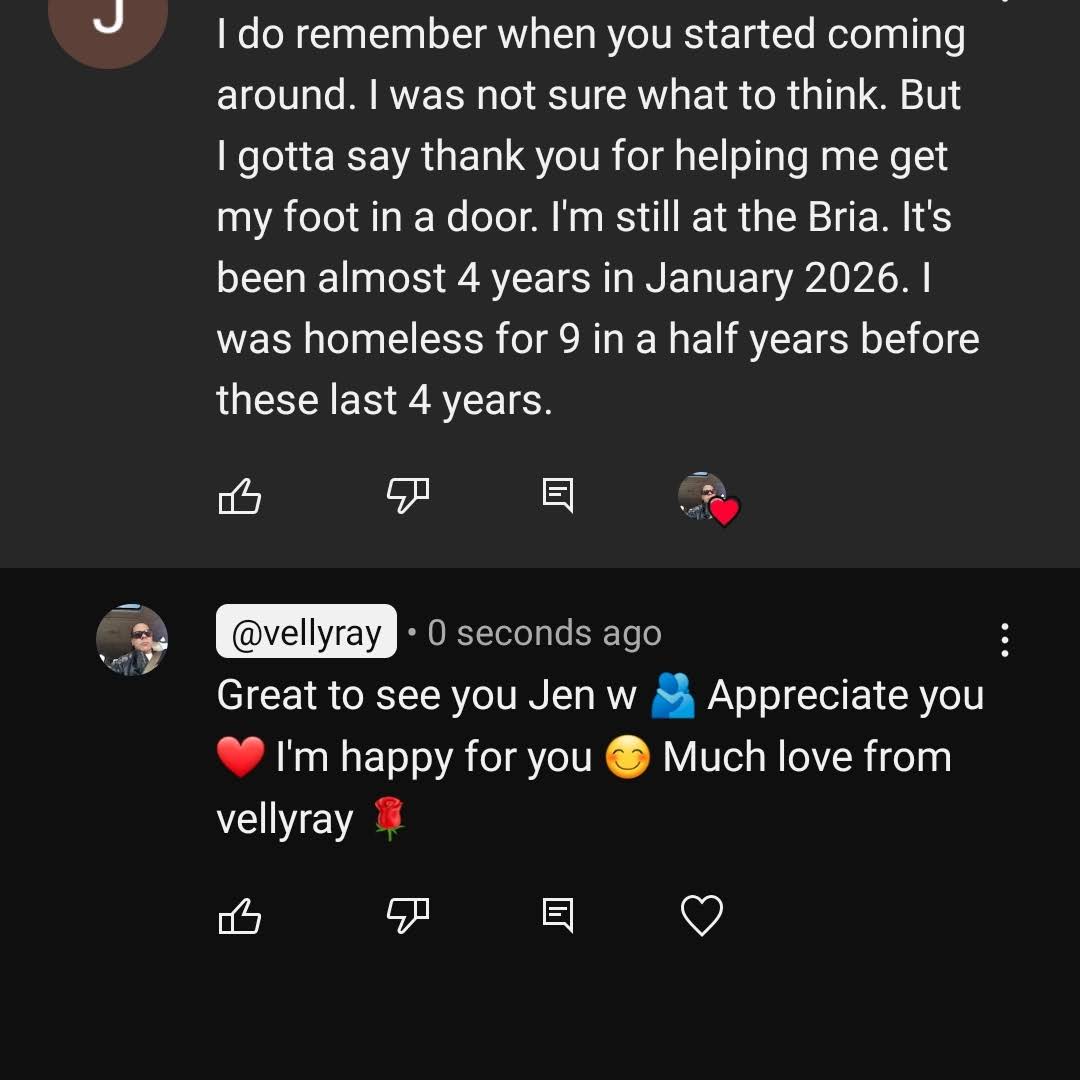Reply to the @vellyray comment
This screenshot has width=1080, height=1080.
click(558, 915)
